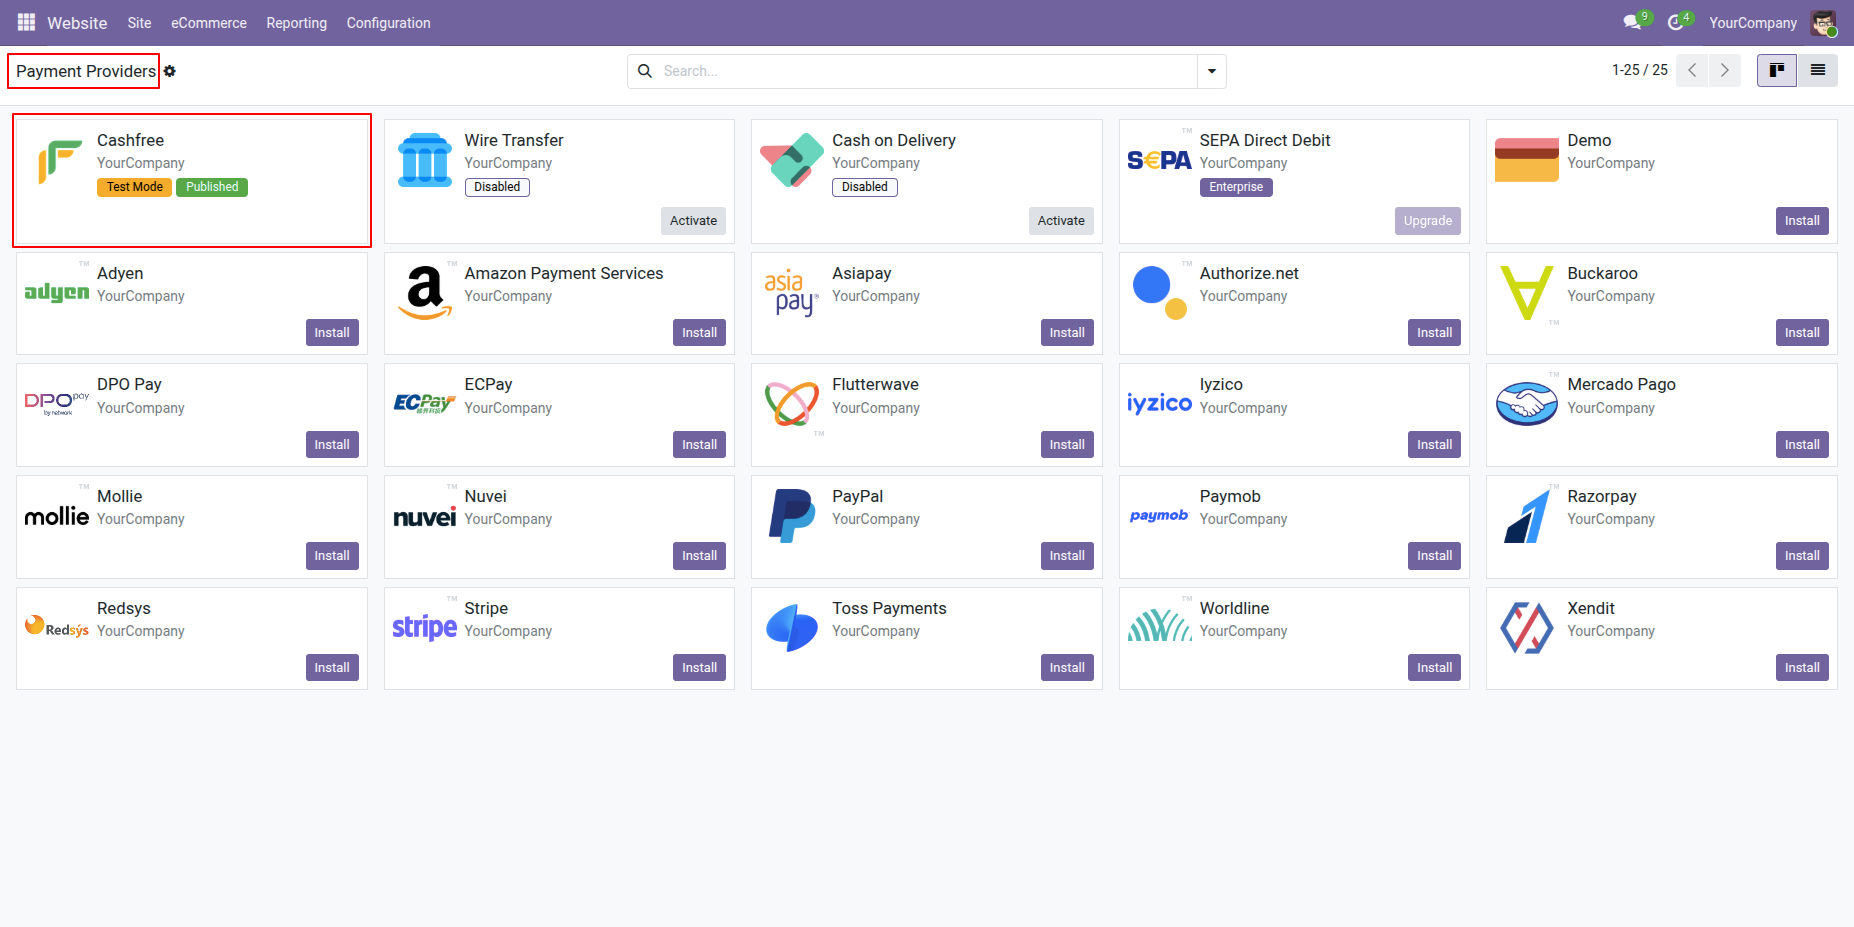
Task: Click the Mercado Pago handshake logo
Action: click(x=1527, y=404)
